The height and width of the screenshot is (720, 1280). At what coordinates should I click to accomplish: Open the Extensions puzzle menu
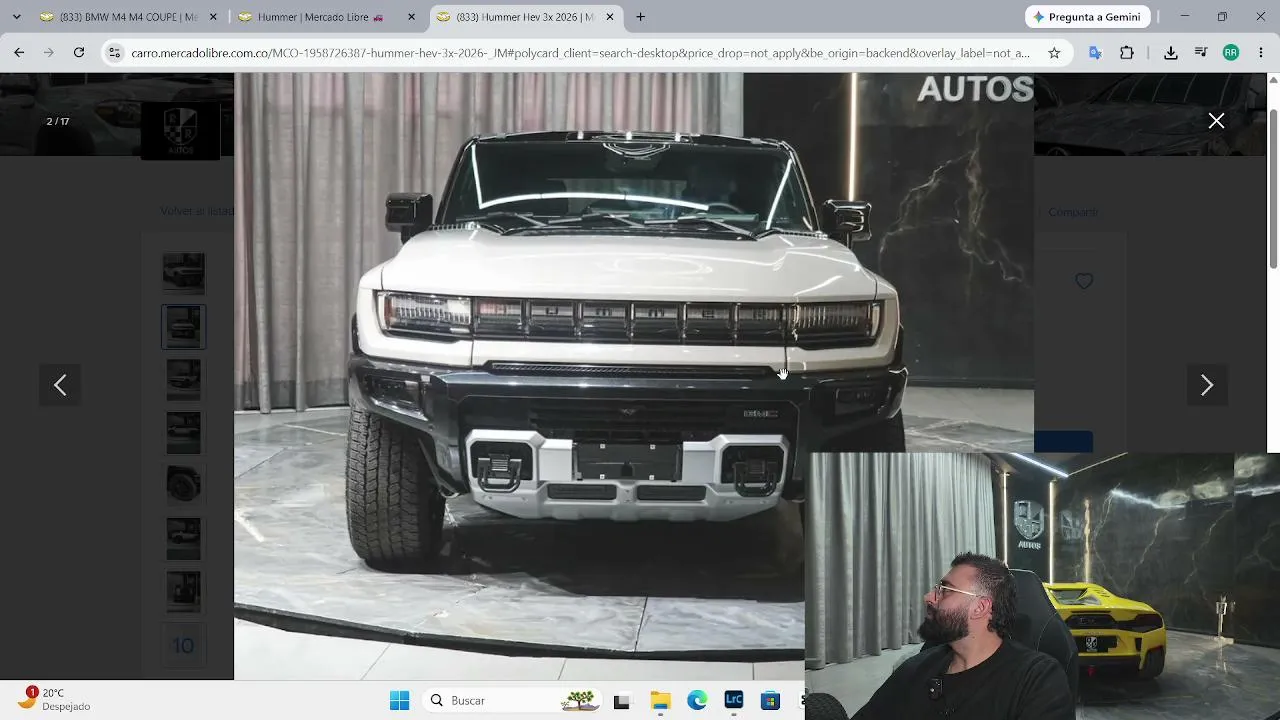click(x=1127, y=53)
